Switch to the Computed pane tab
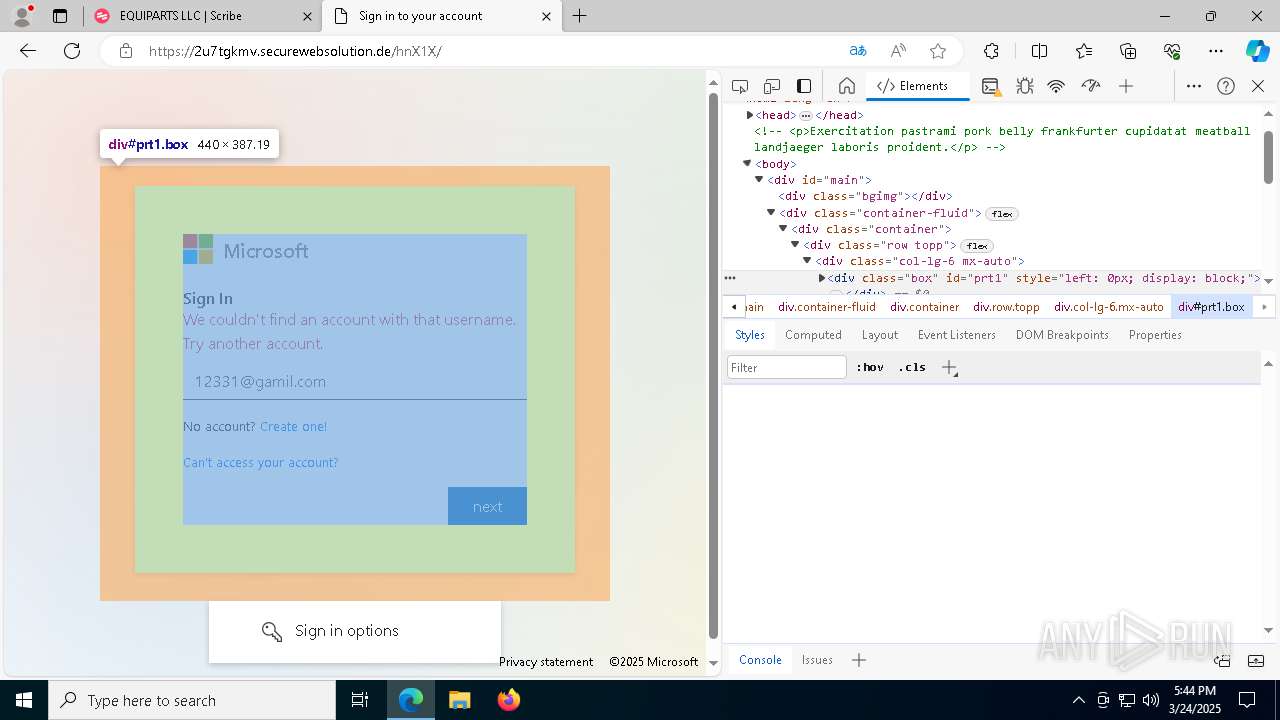Screen dimensions: 1280x720 pyautogui.click(x=813, y=335)
